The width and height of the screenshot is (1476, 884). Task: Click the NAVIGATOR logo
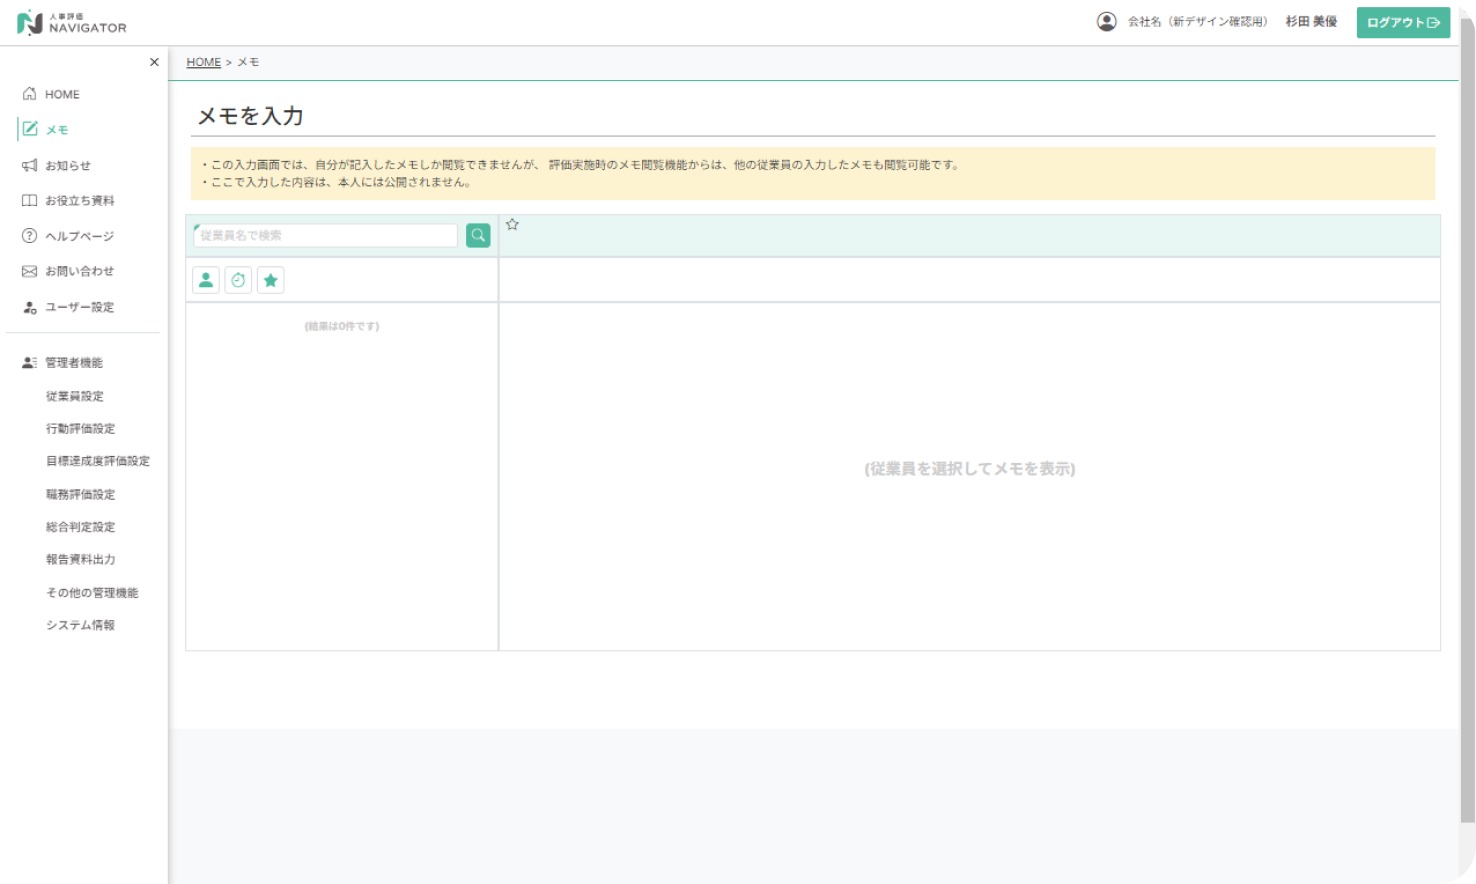(72, 23)
